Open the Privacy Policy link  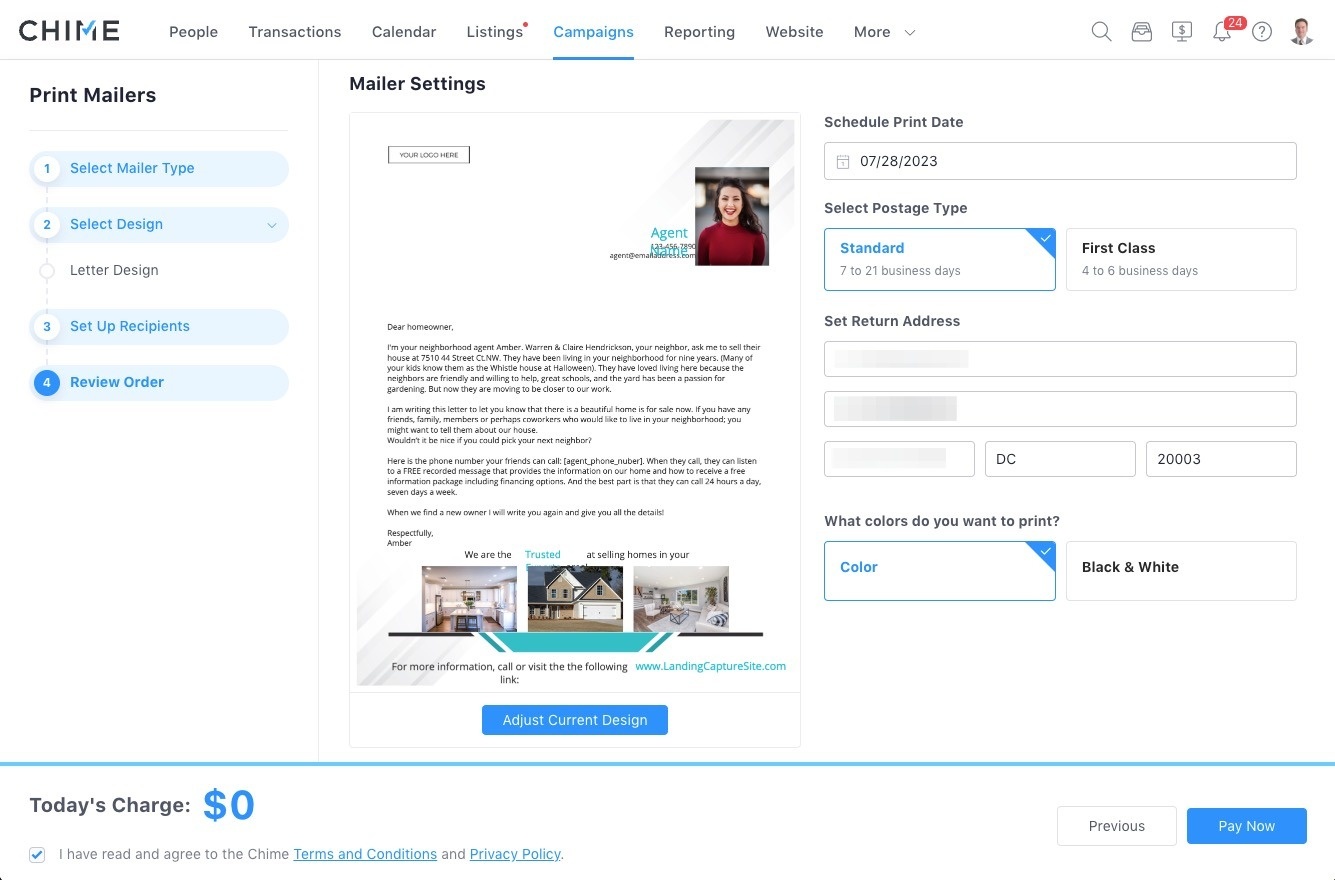(x=514, y=854)
